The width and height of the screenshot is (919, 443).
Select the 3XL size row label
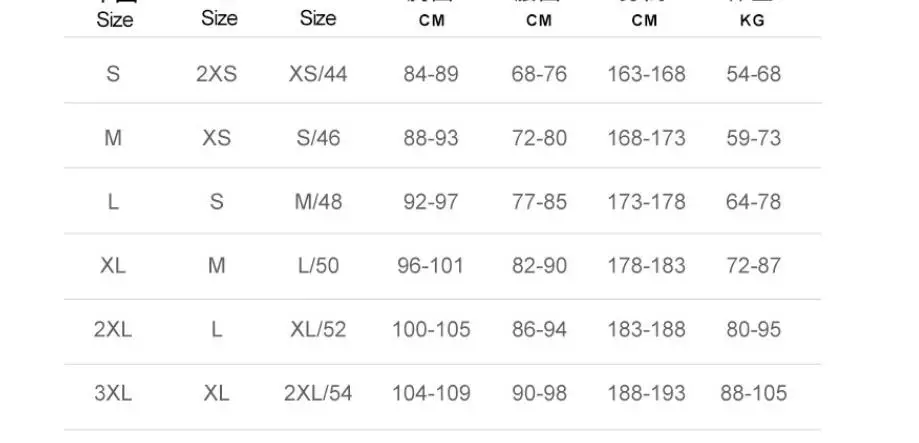coord(113,393)
